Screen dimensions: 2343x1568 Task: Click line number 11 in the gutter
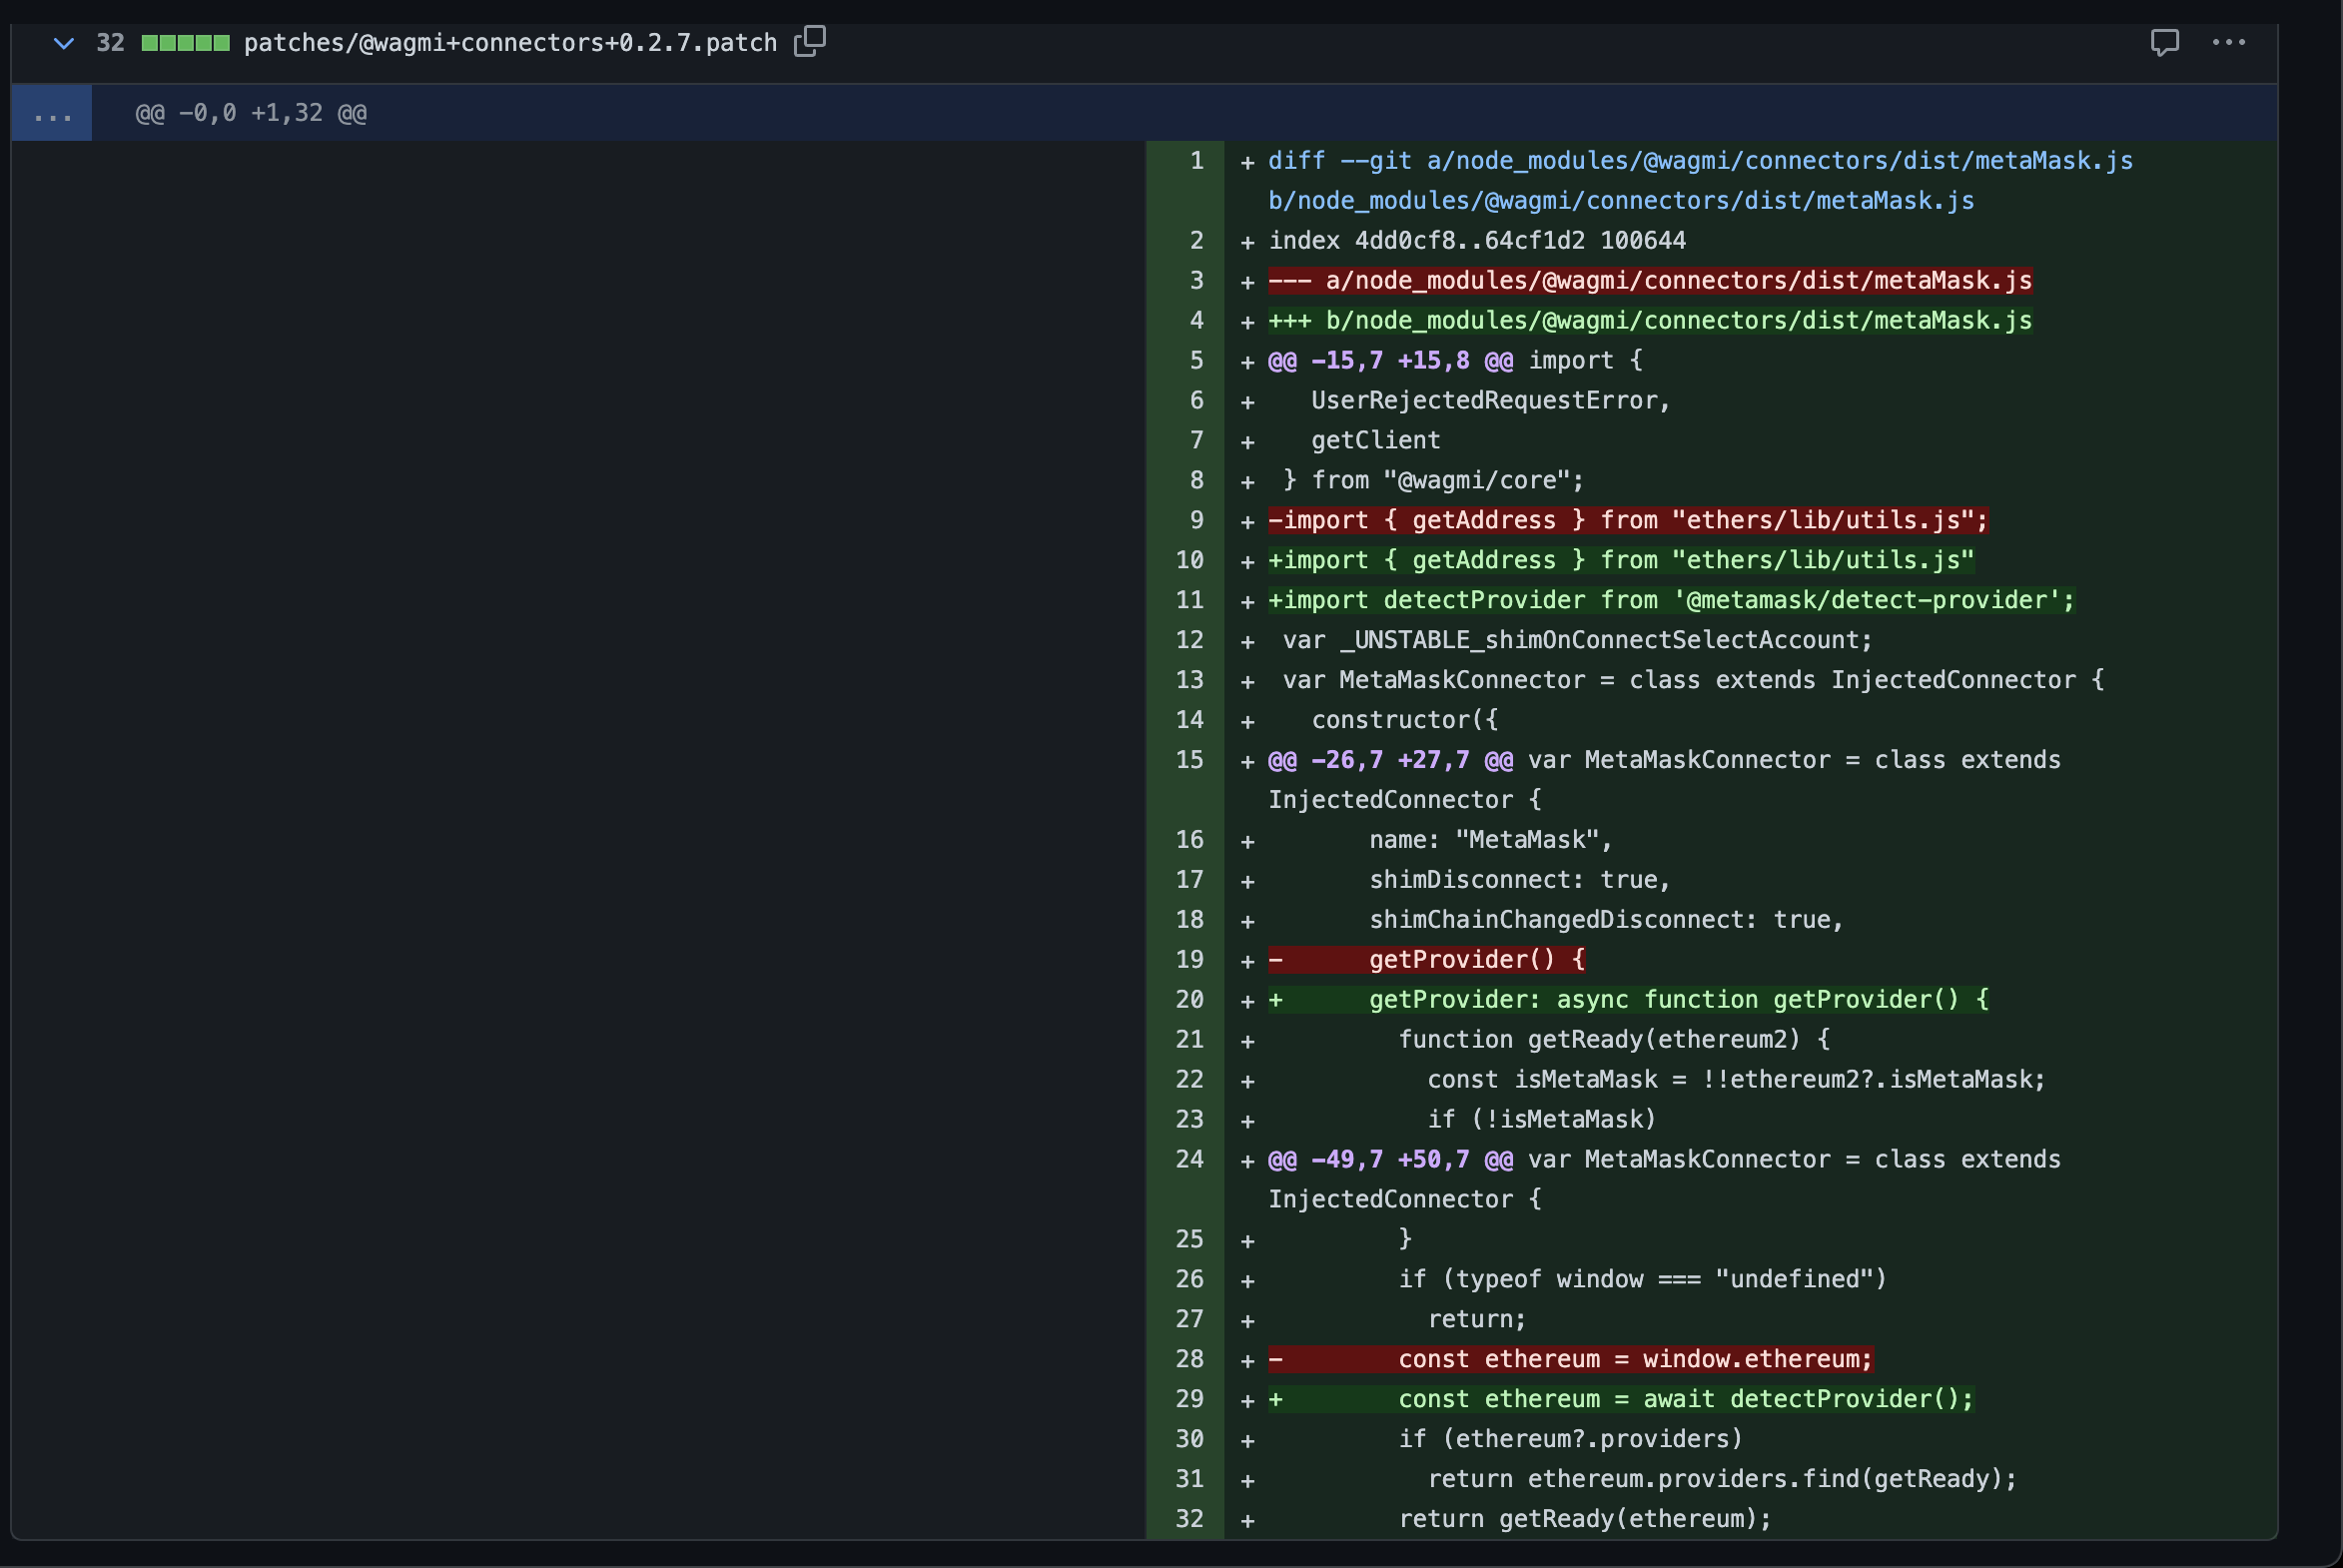[x=1189, y=600]
